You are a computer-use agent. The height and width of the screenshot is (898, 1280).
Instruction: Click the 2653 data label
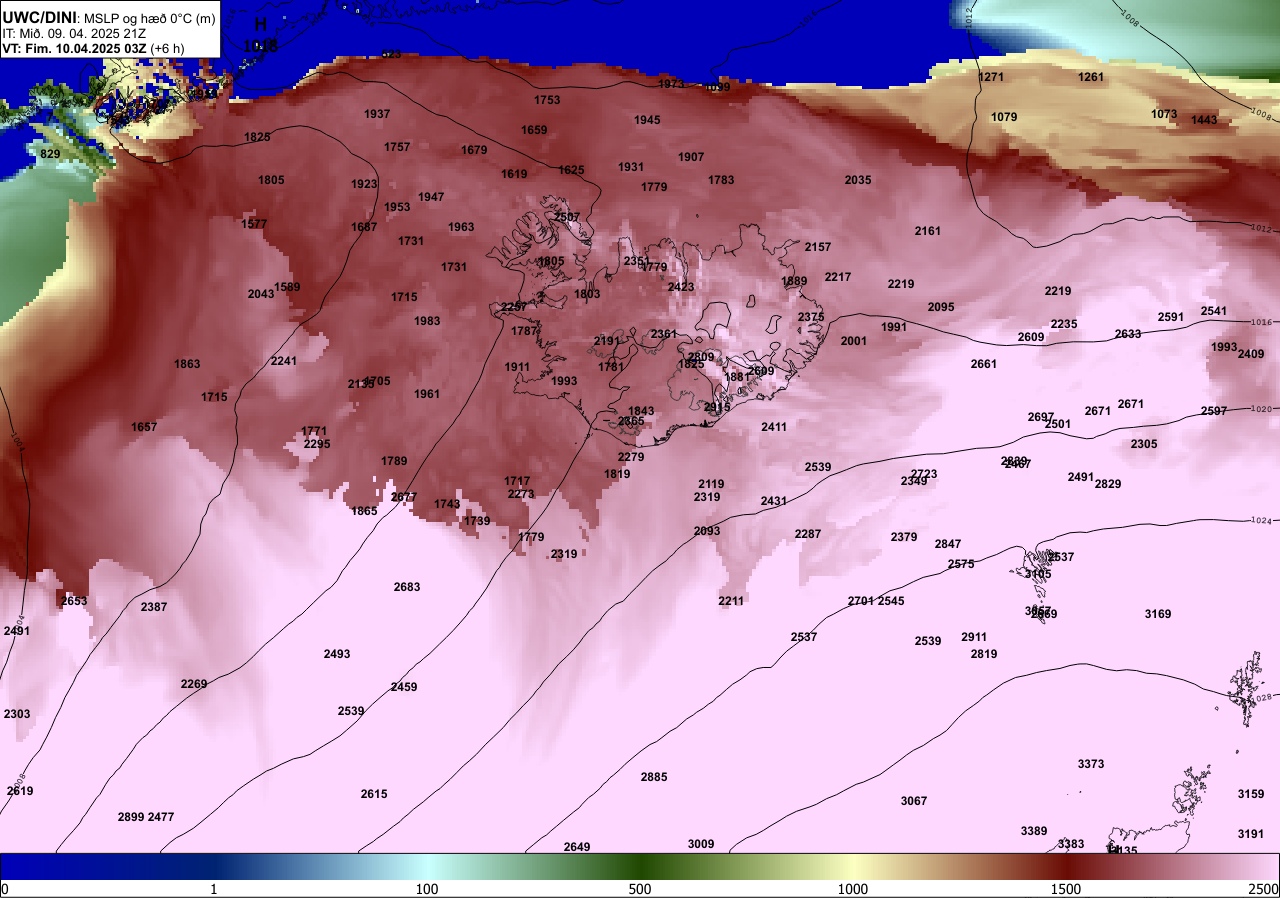tap(74, 601)
